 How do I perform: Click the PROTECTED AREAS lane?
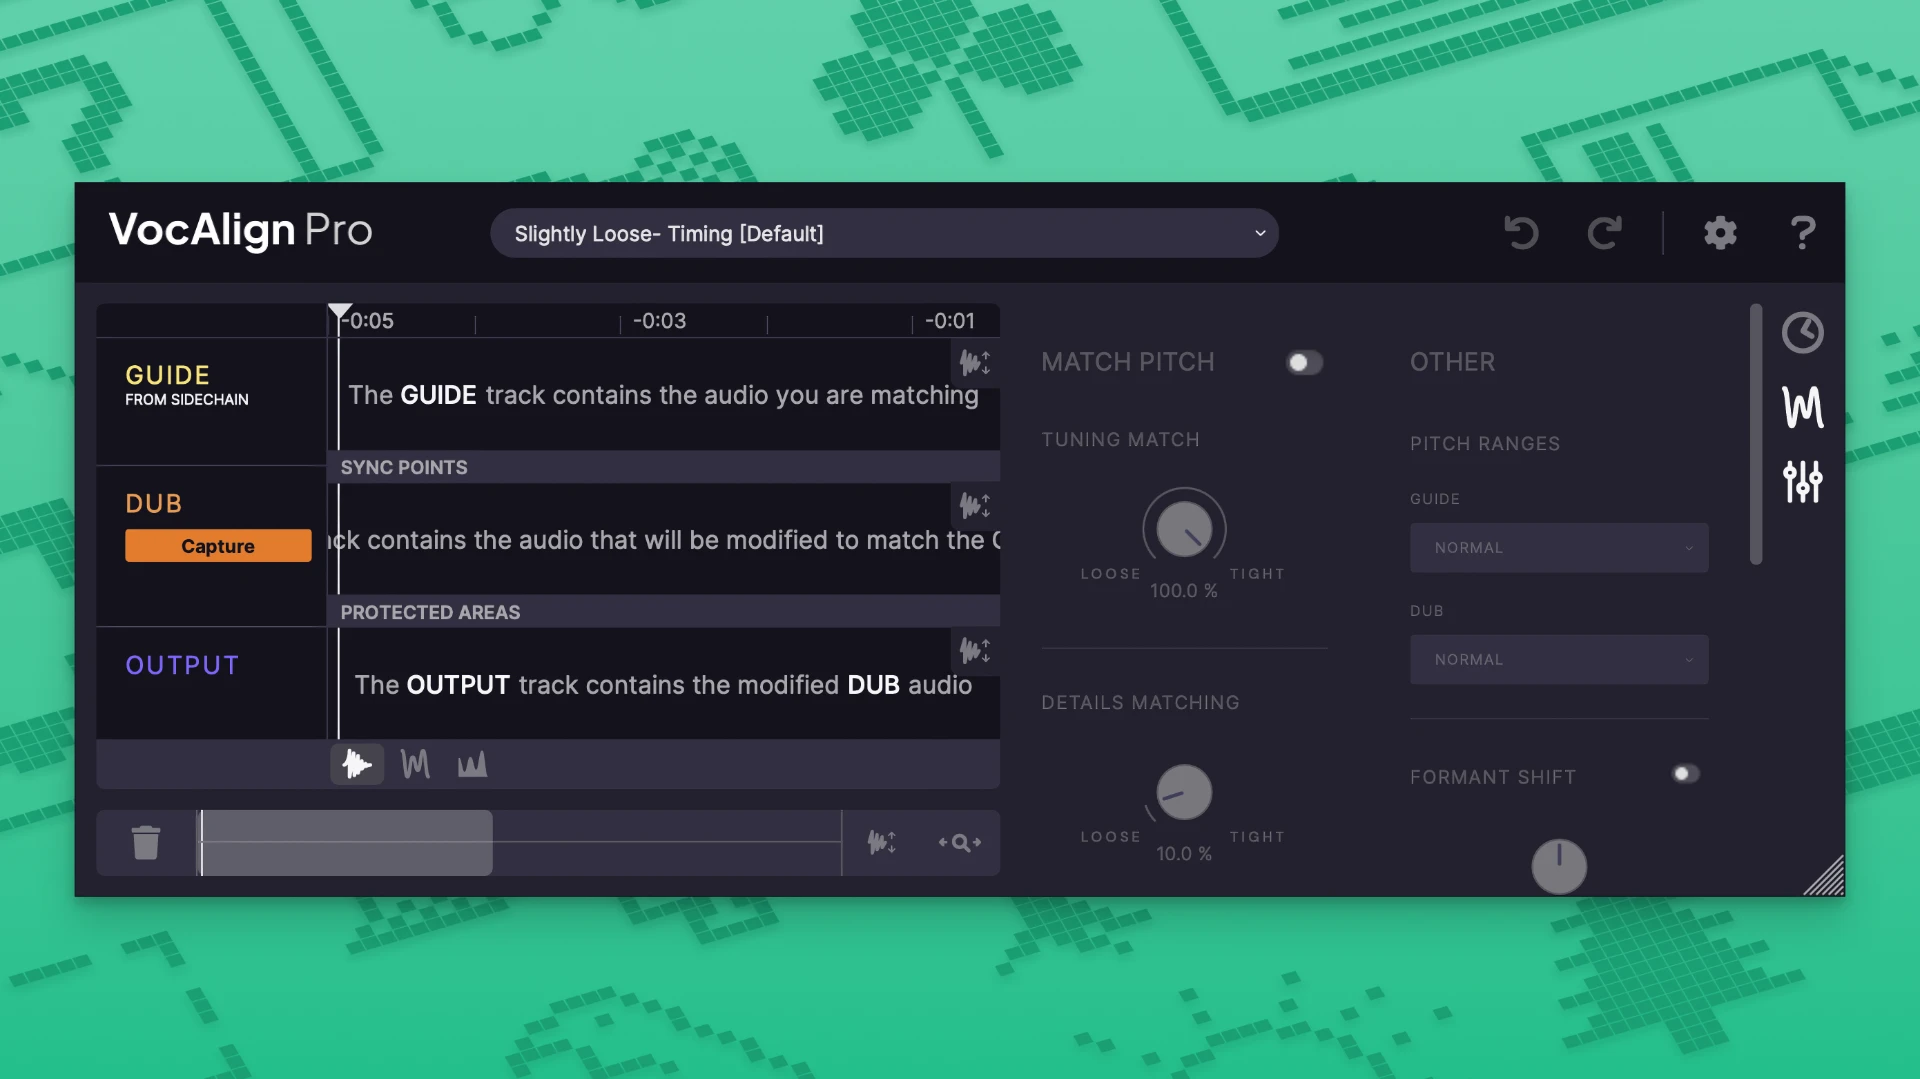point(663,612)
